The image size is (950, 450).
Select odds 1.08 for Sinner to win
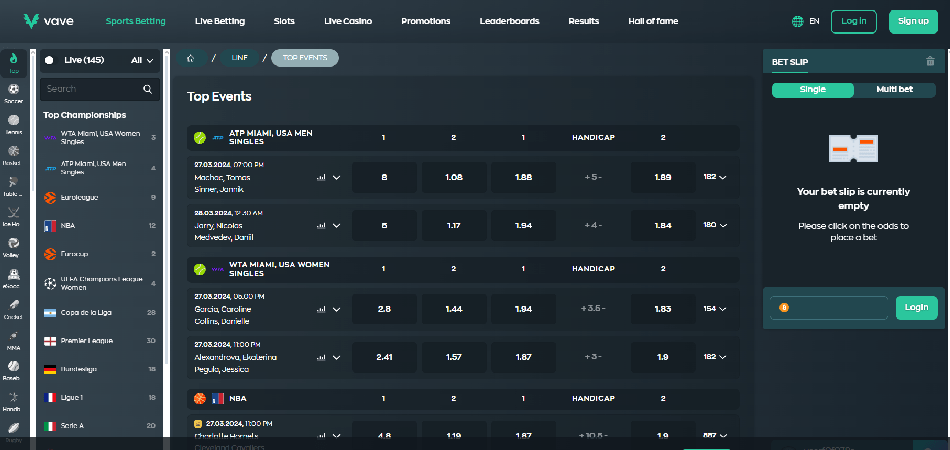click(x=453, y=178)
